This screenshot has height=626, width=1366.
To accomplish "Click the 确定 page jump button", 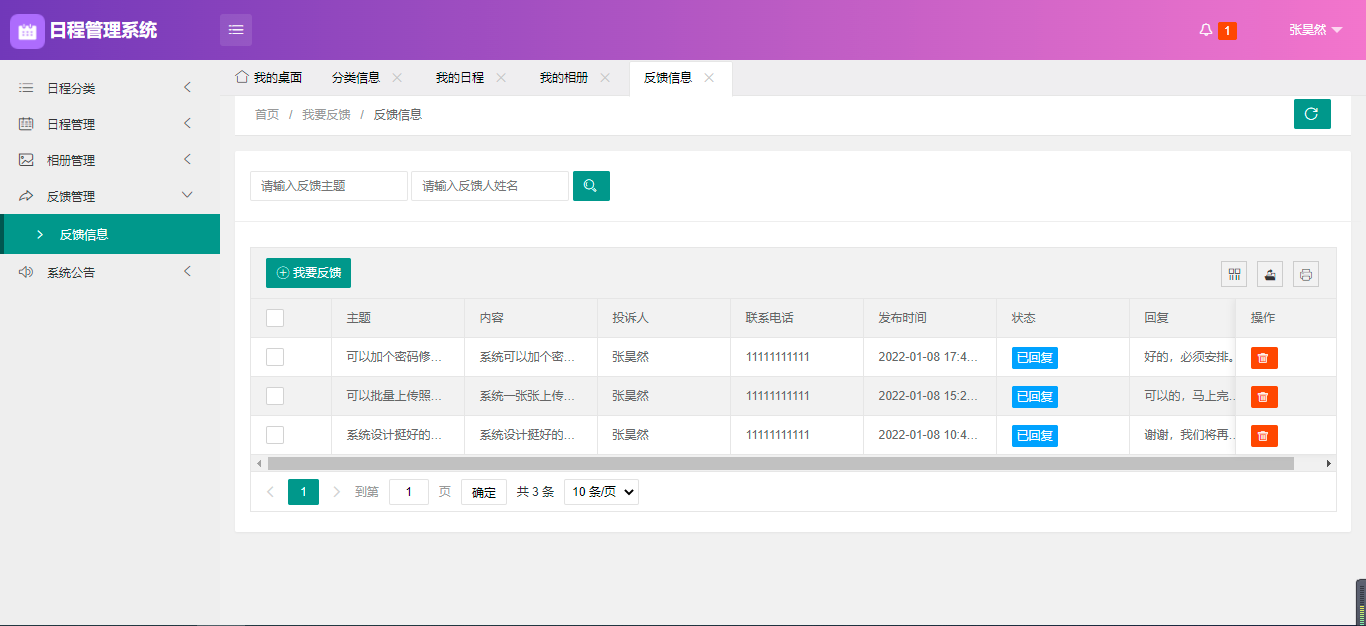I will coord(483,492).
